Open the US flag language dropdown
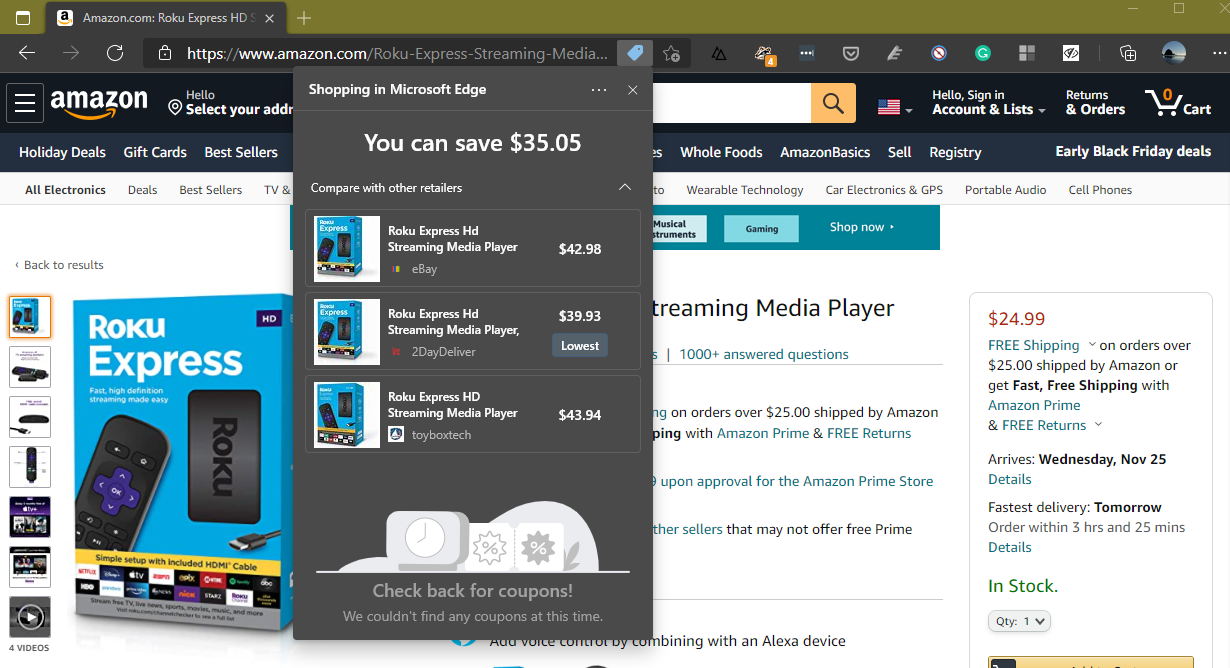 click(895, 108)
